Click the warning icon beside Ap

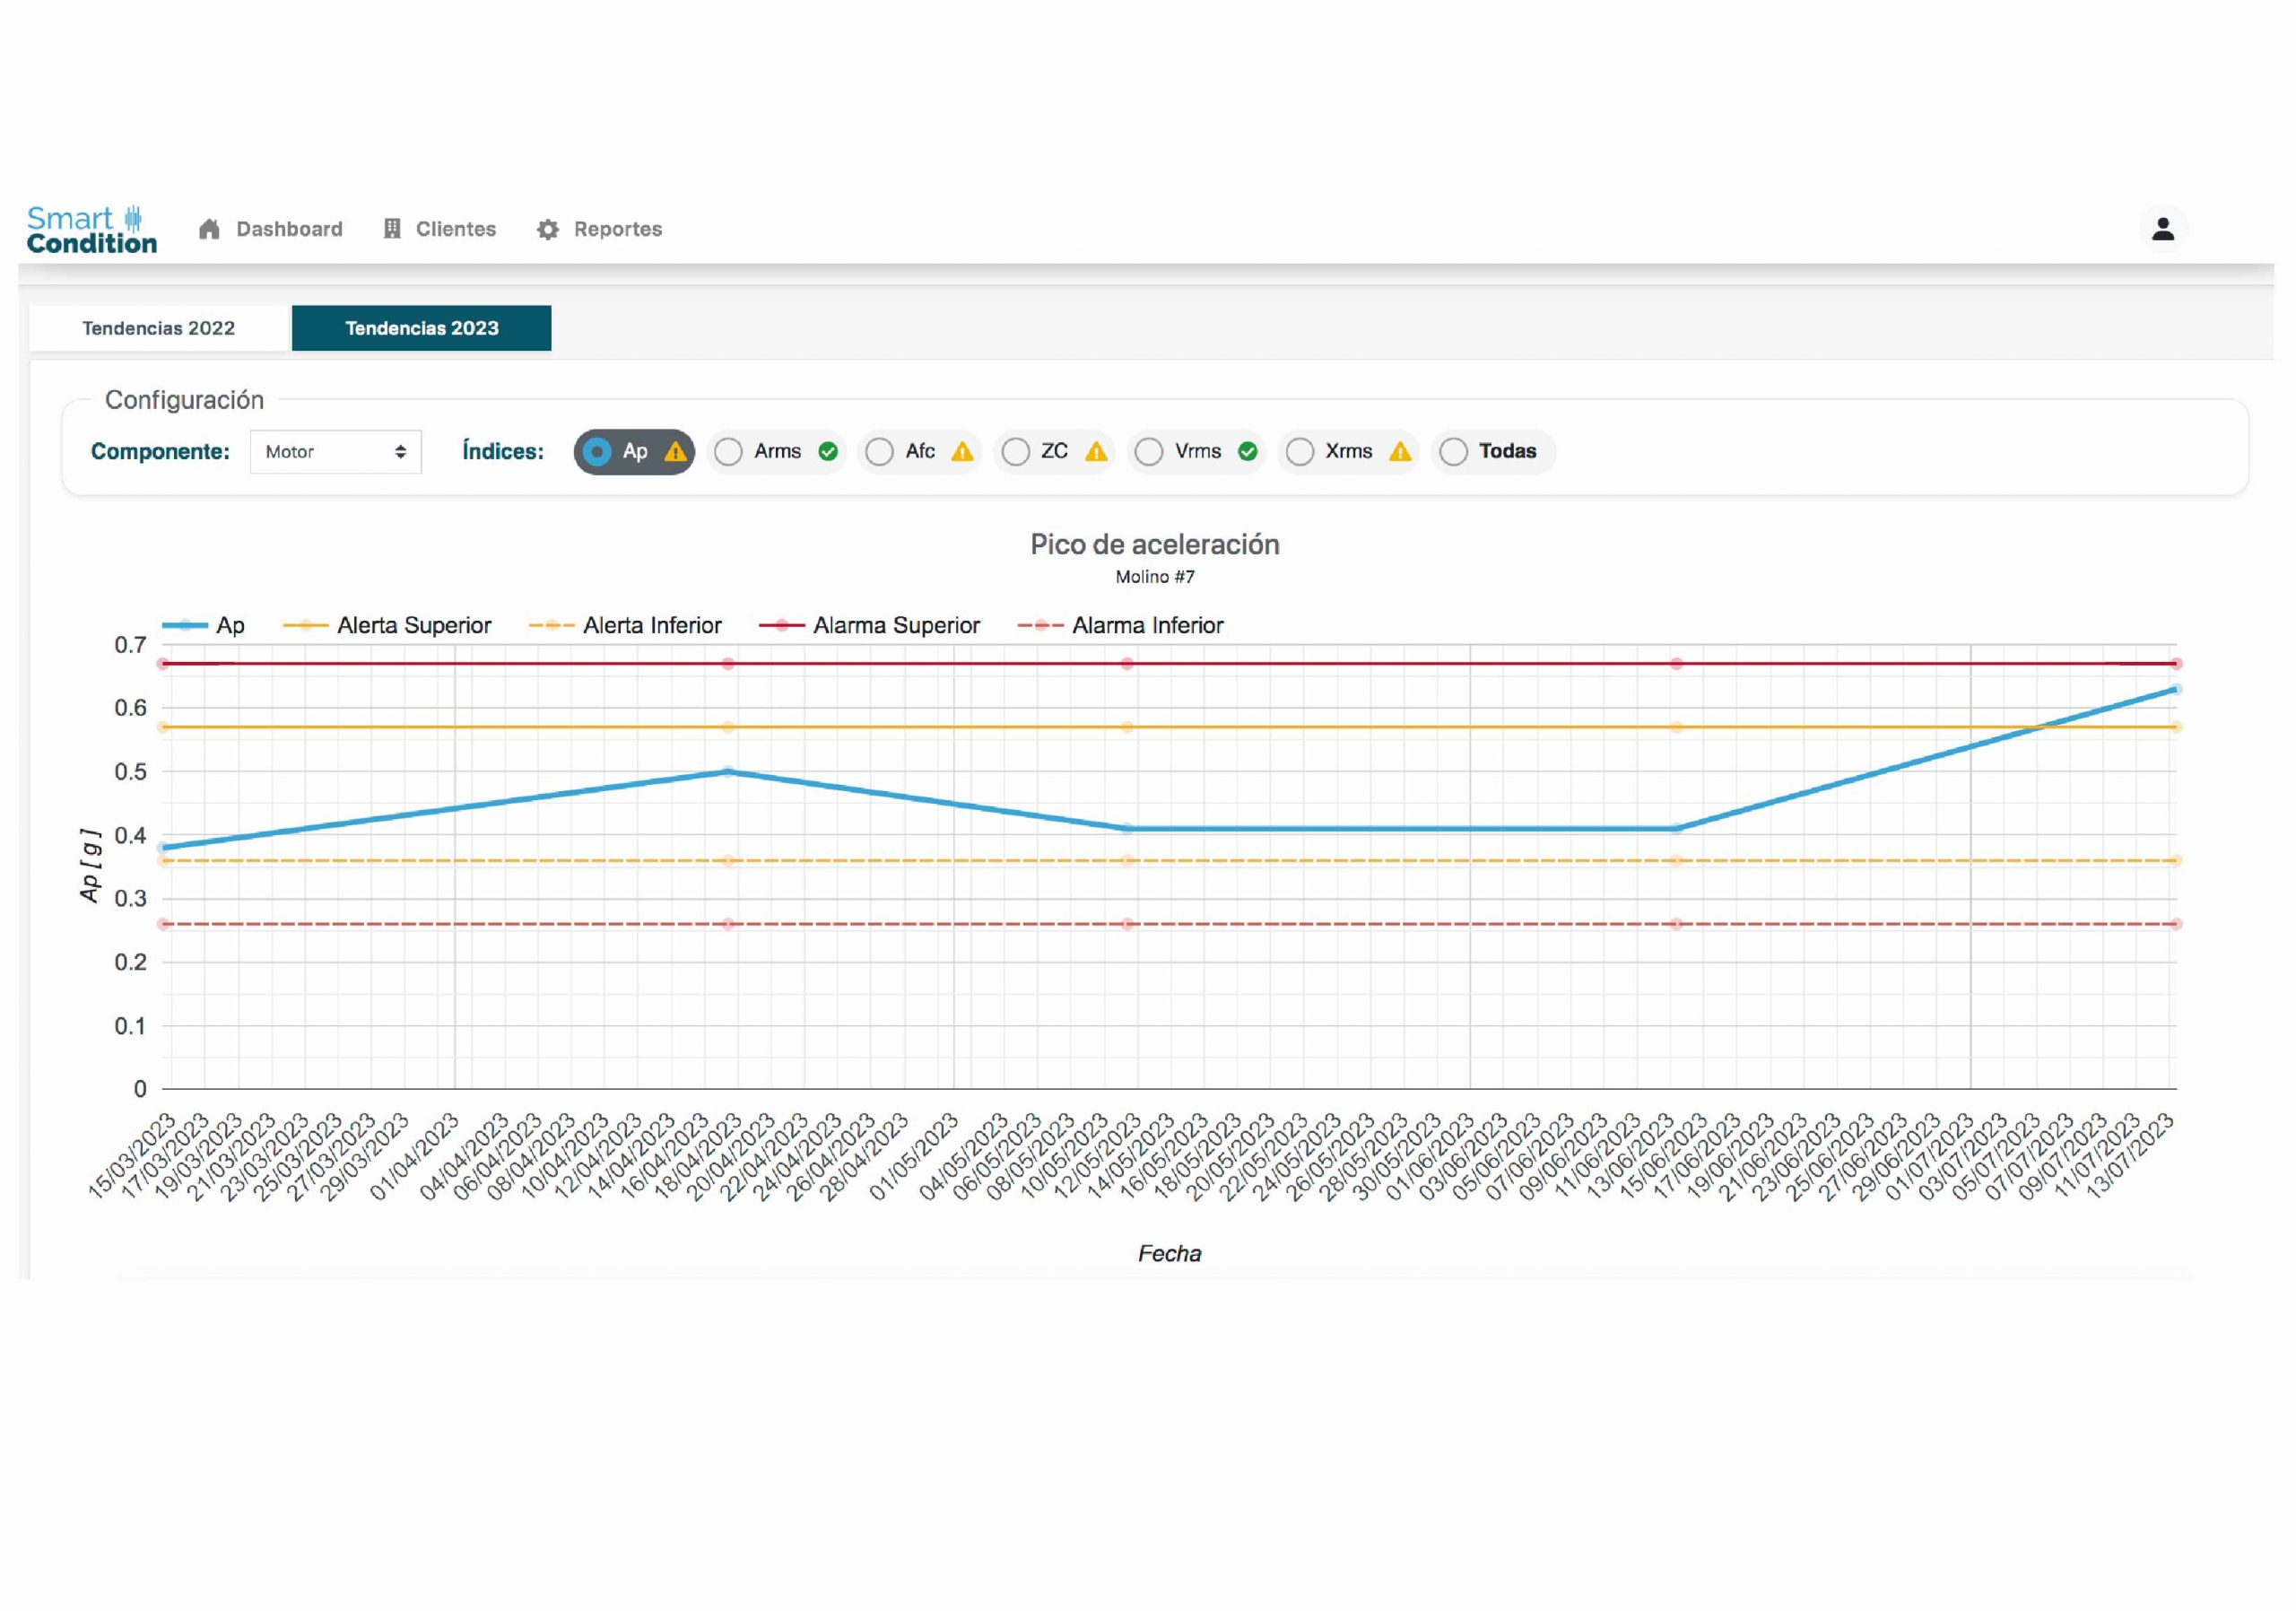coord(676,452)
